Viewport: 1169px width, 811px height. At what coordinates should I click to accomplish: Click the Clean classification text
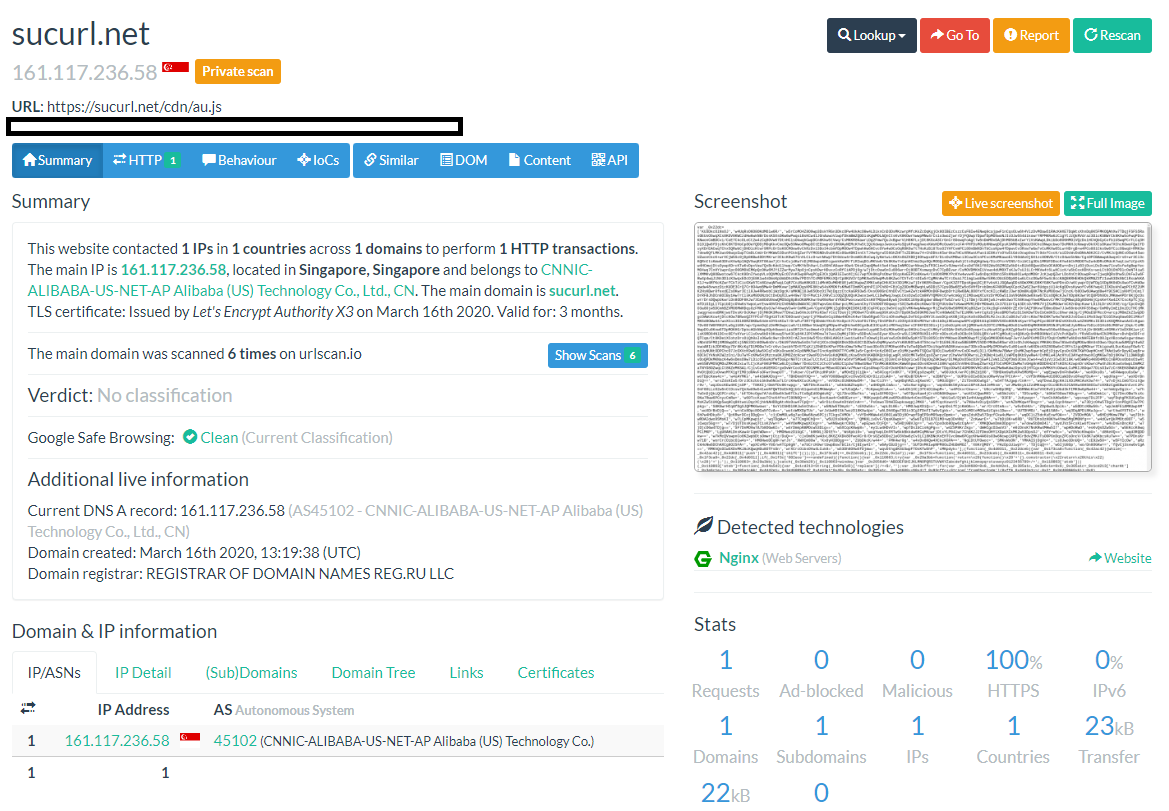219,438
